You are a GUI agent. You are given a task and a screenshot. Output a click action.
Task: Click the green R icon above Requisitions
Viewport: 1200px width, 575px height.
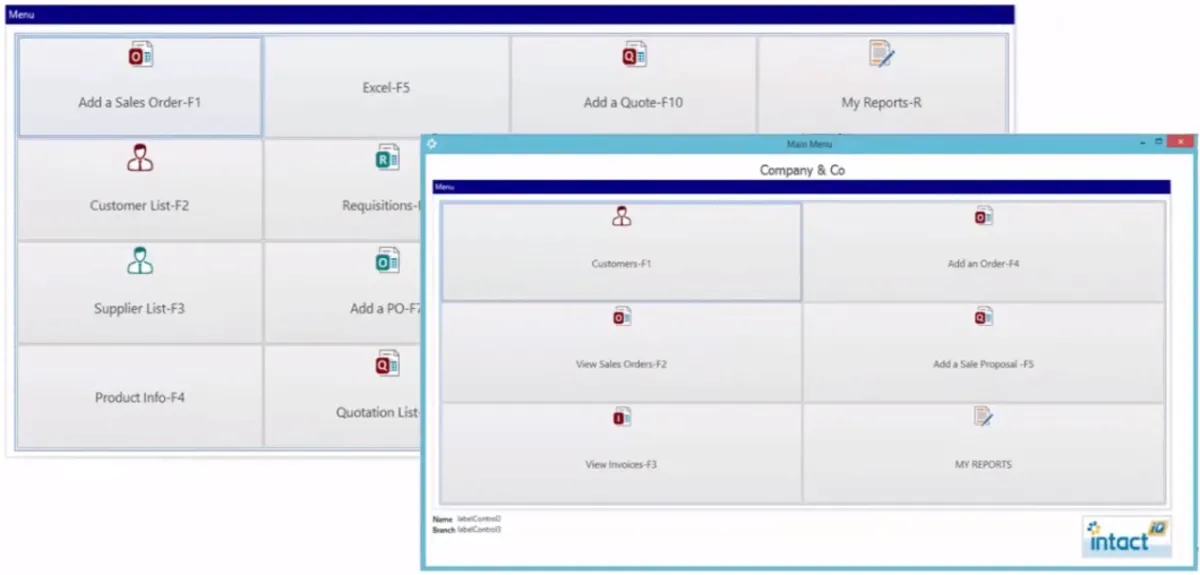pos(386,158)
